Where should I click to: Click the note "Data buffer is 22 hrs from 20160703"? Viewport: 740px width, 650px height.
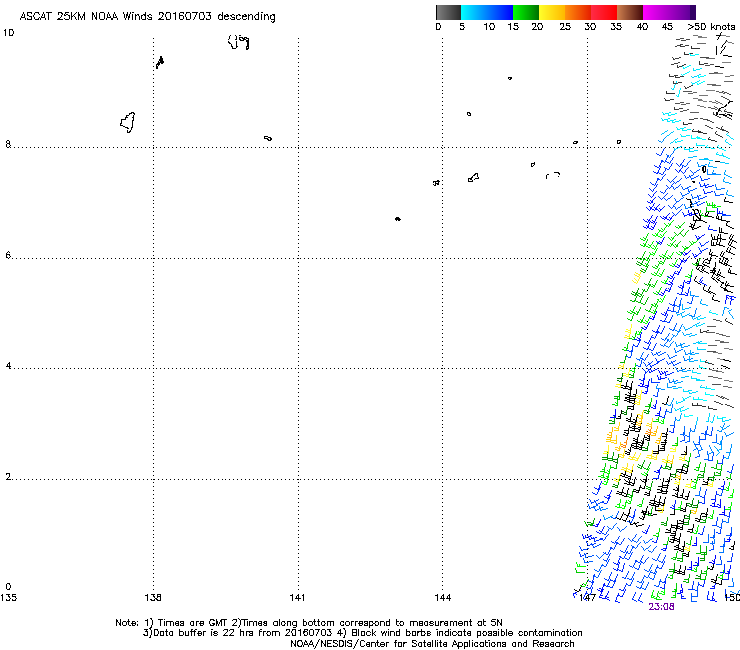pyautogui.click(x=243, y=633)
